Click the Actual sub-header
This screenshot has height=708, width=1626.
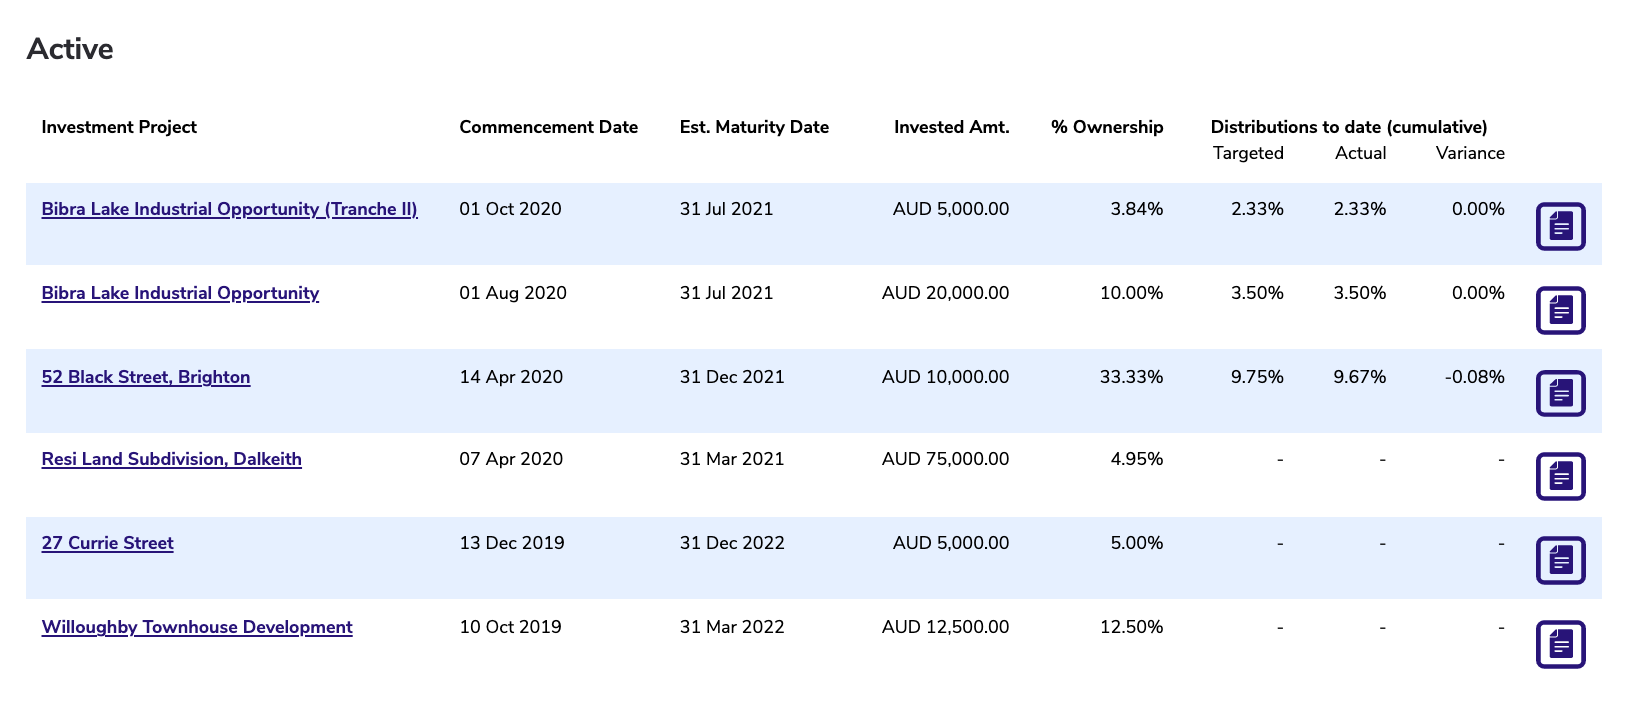1360,153
